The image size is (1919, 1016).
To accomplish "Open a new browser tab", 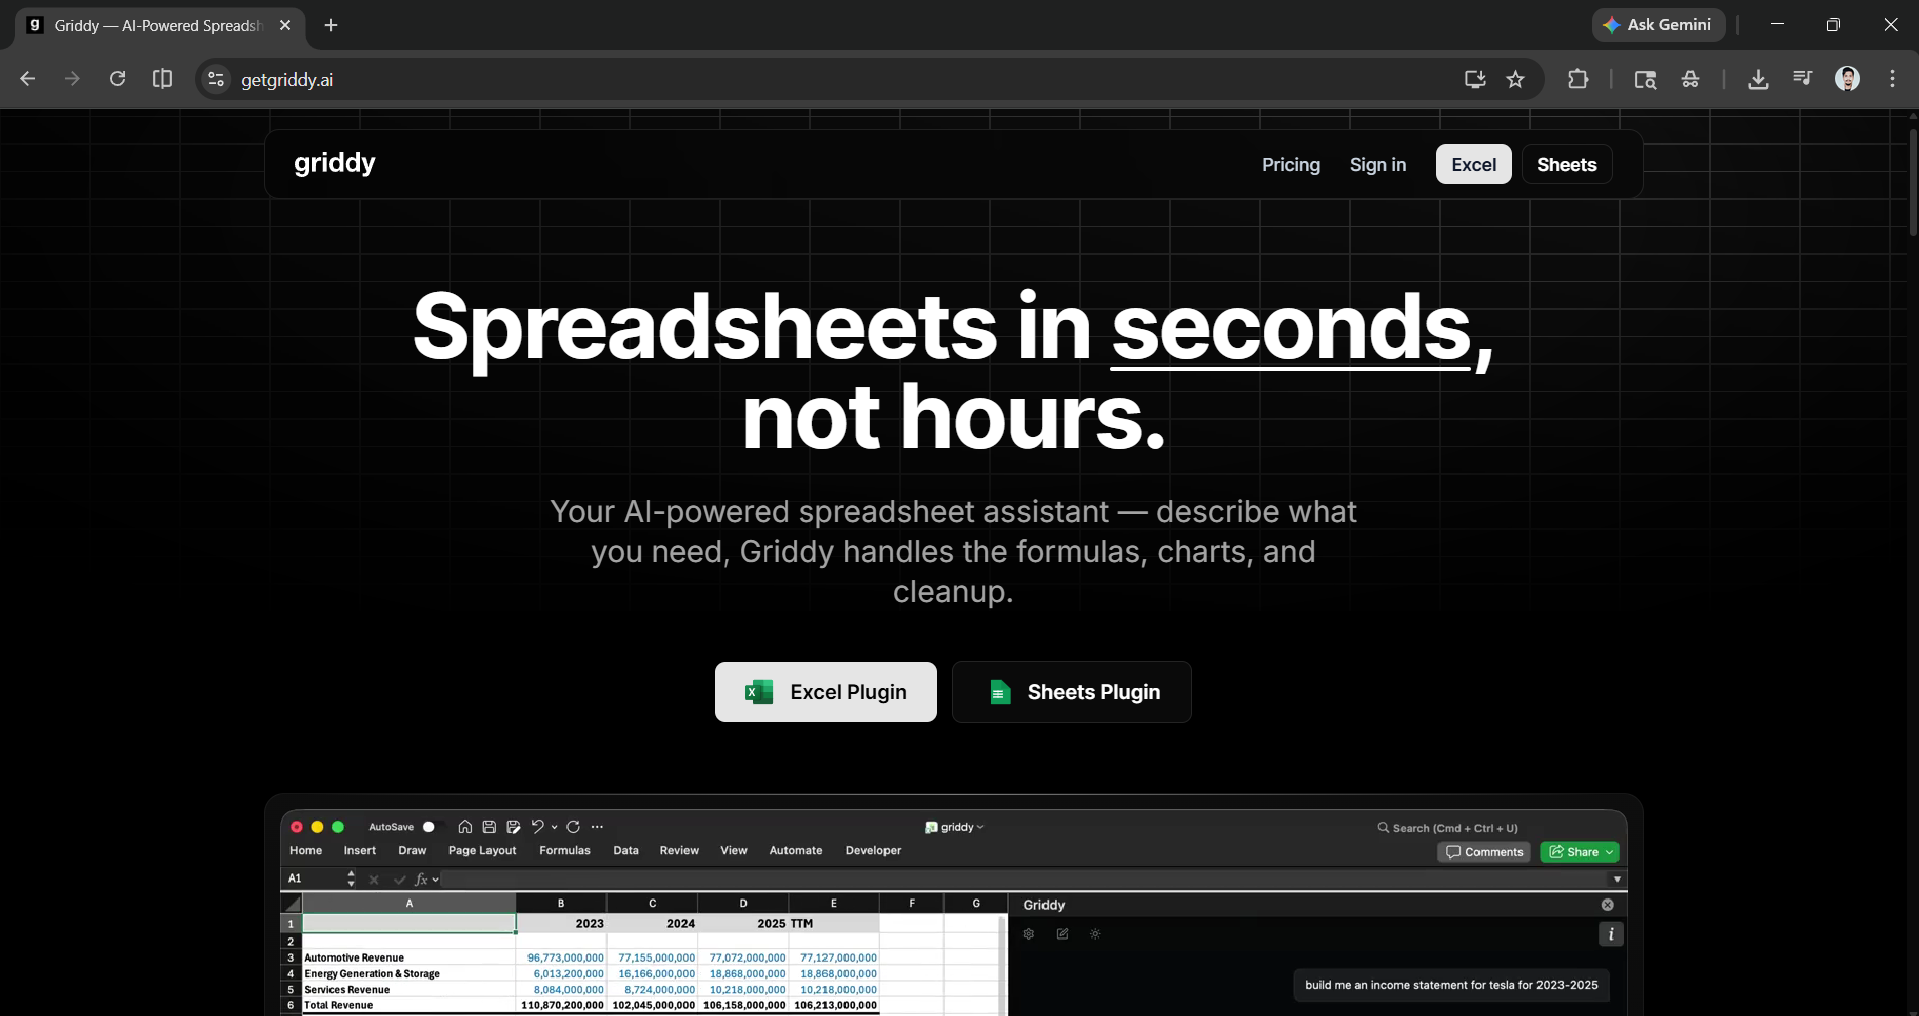I will click(x=331, y=25).
